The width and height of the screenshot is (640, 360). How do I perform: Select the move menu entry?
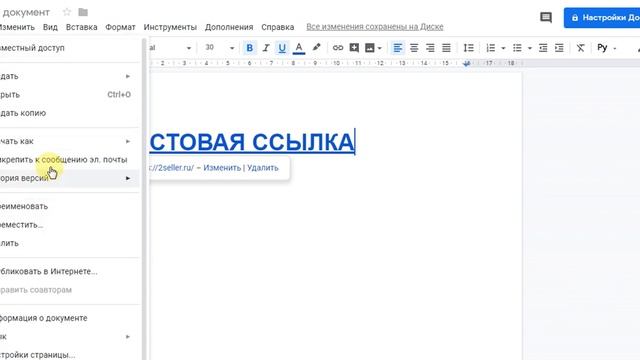click(x=70, y=224)
